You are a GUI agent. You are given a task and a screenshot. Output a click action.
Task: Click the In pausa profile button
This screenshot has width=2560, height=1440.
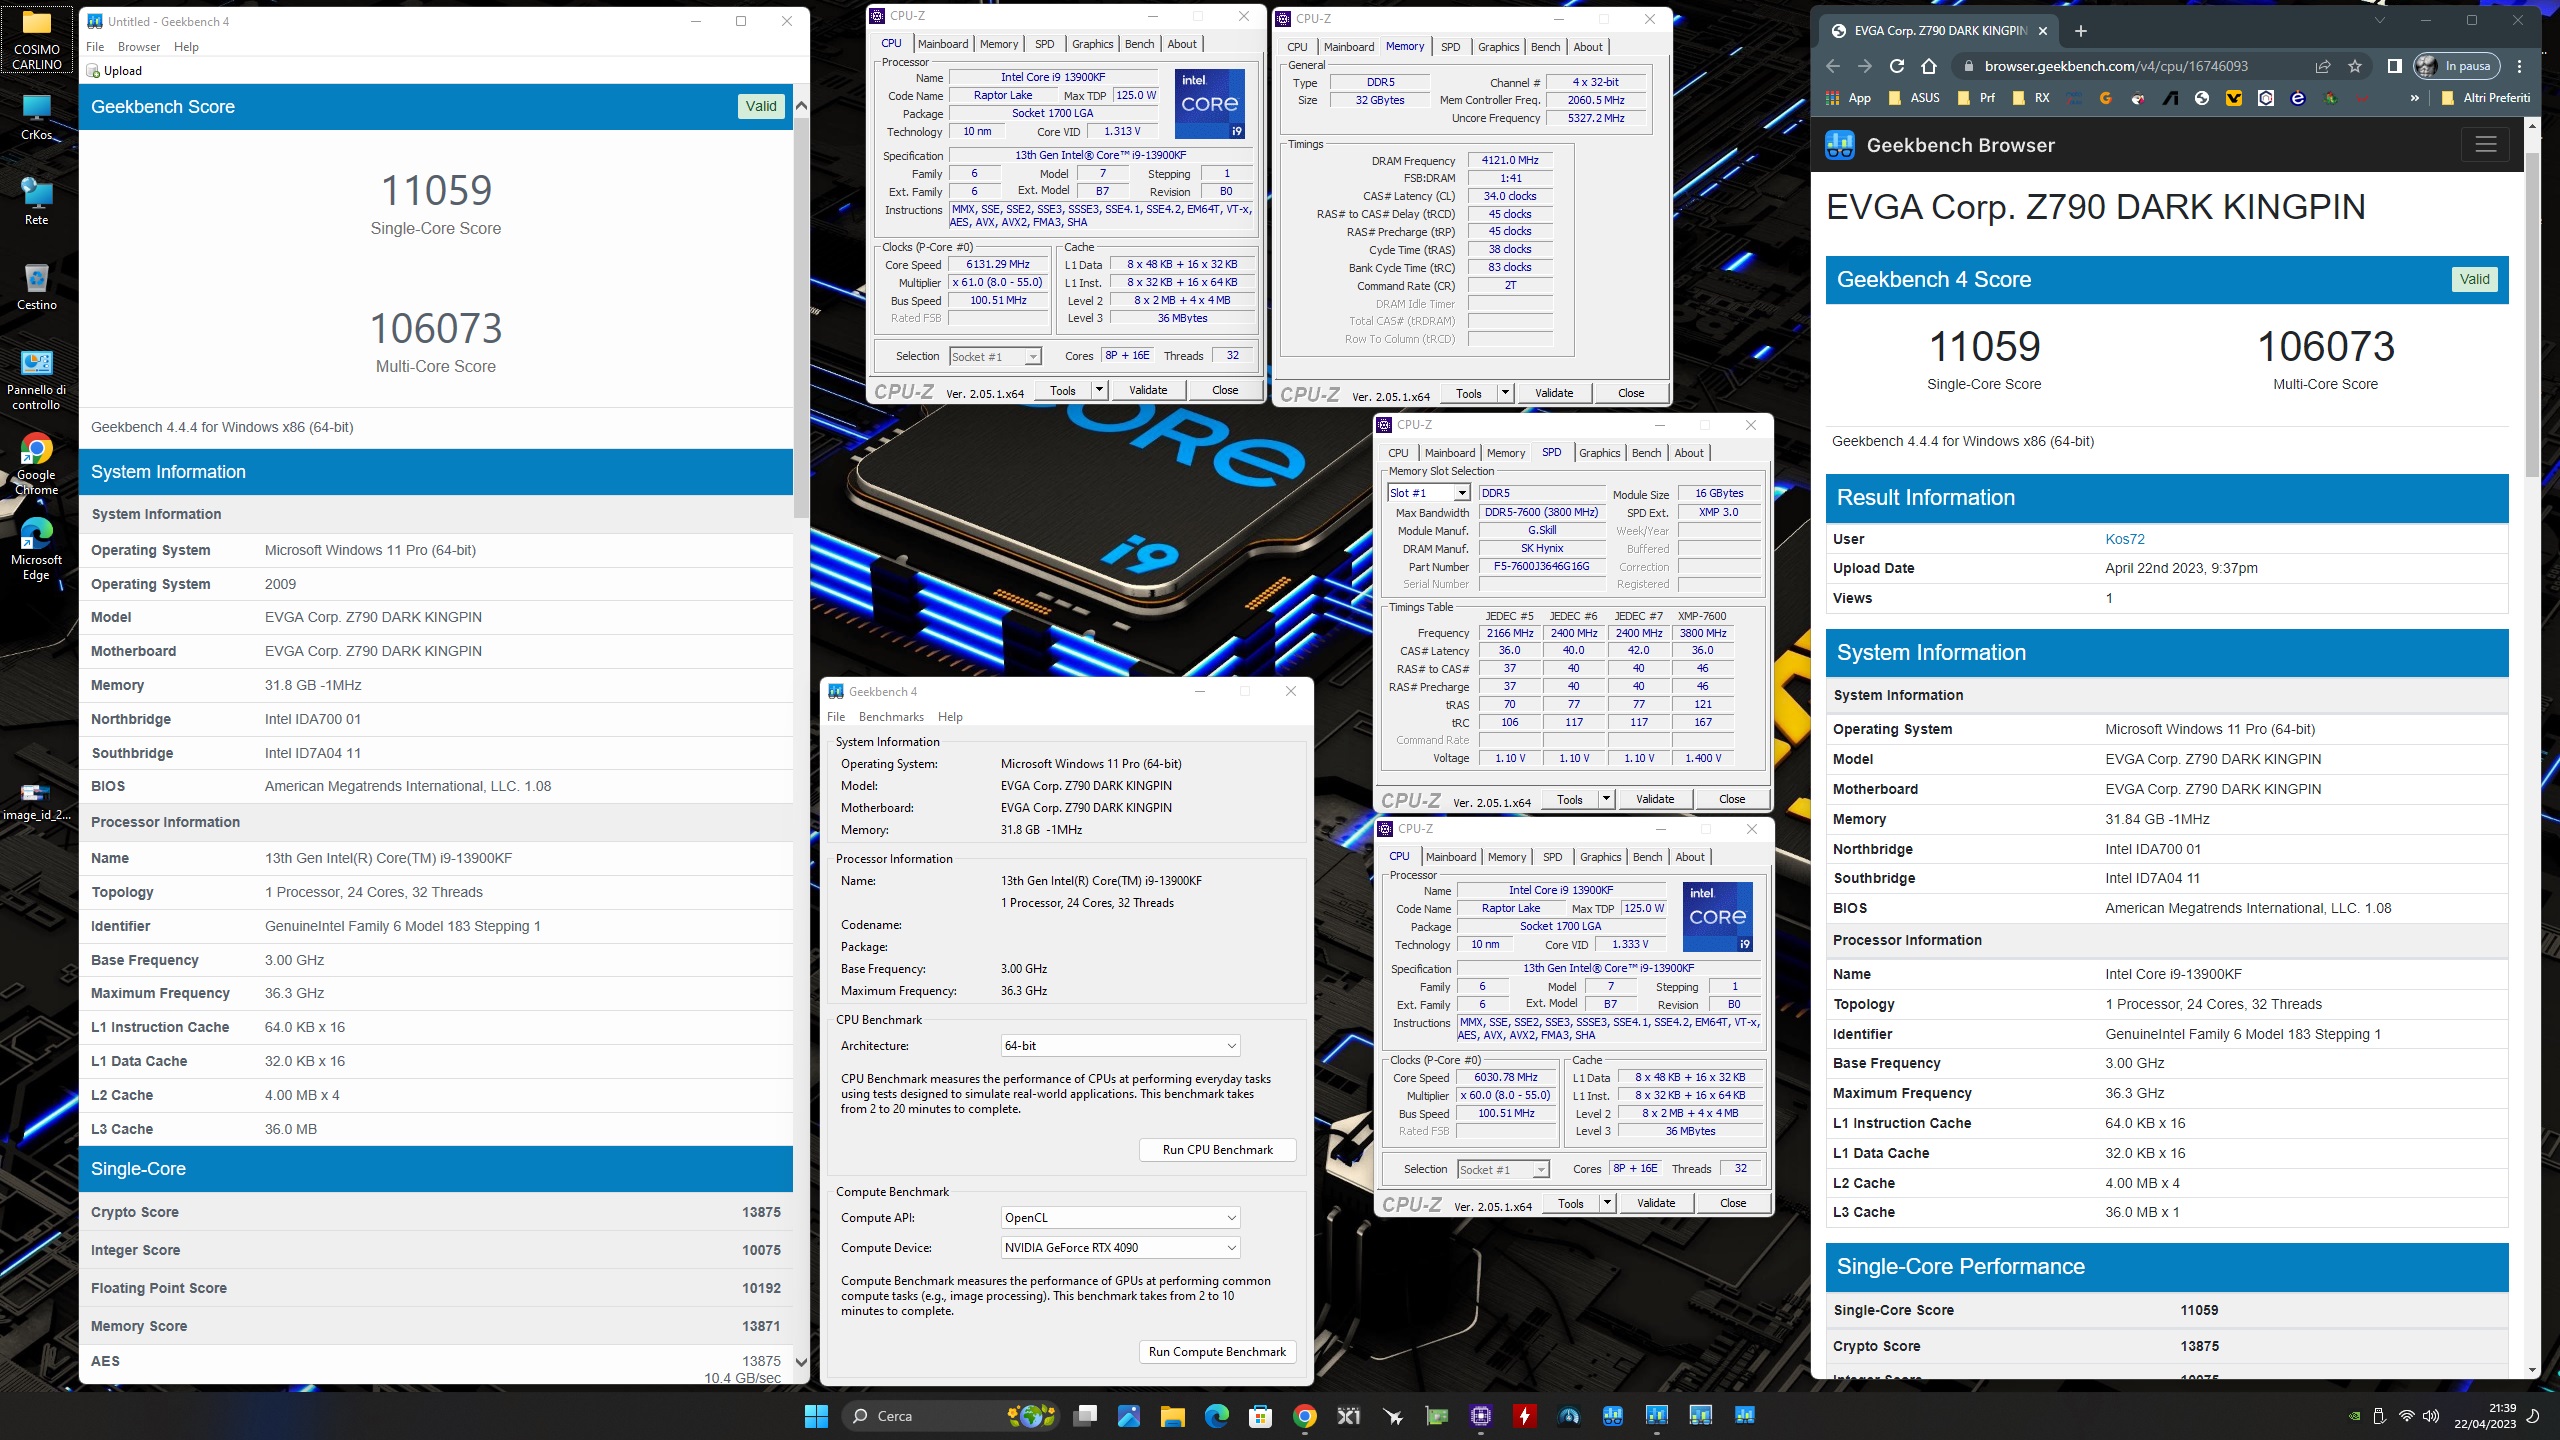click(2458, 66)
